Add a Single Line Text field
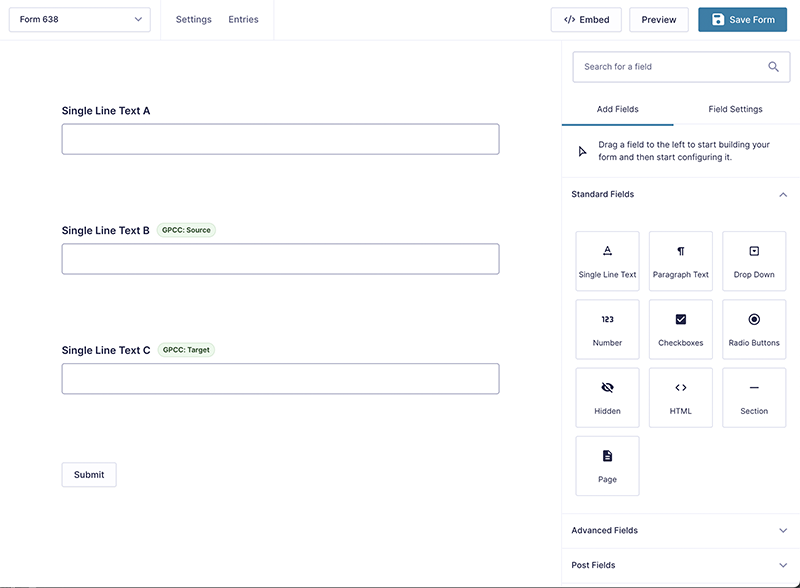 (x=607, y=261)
